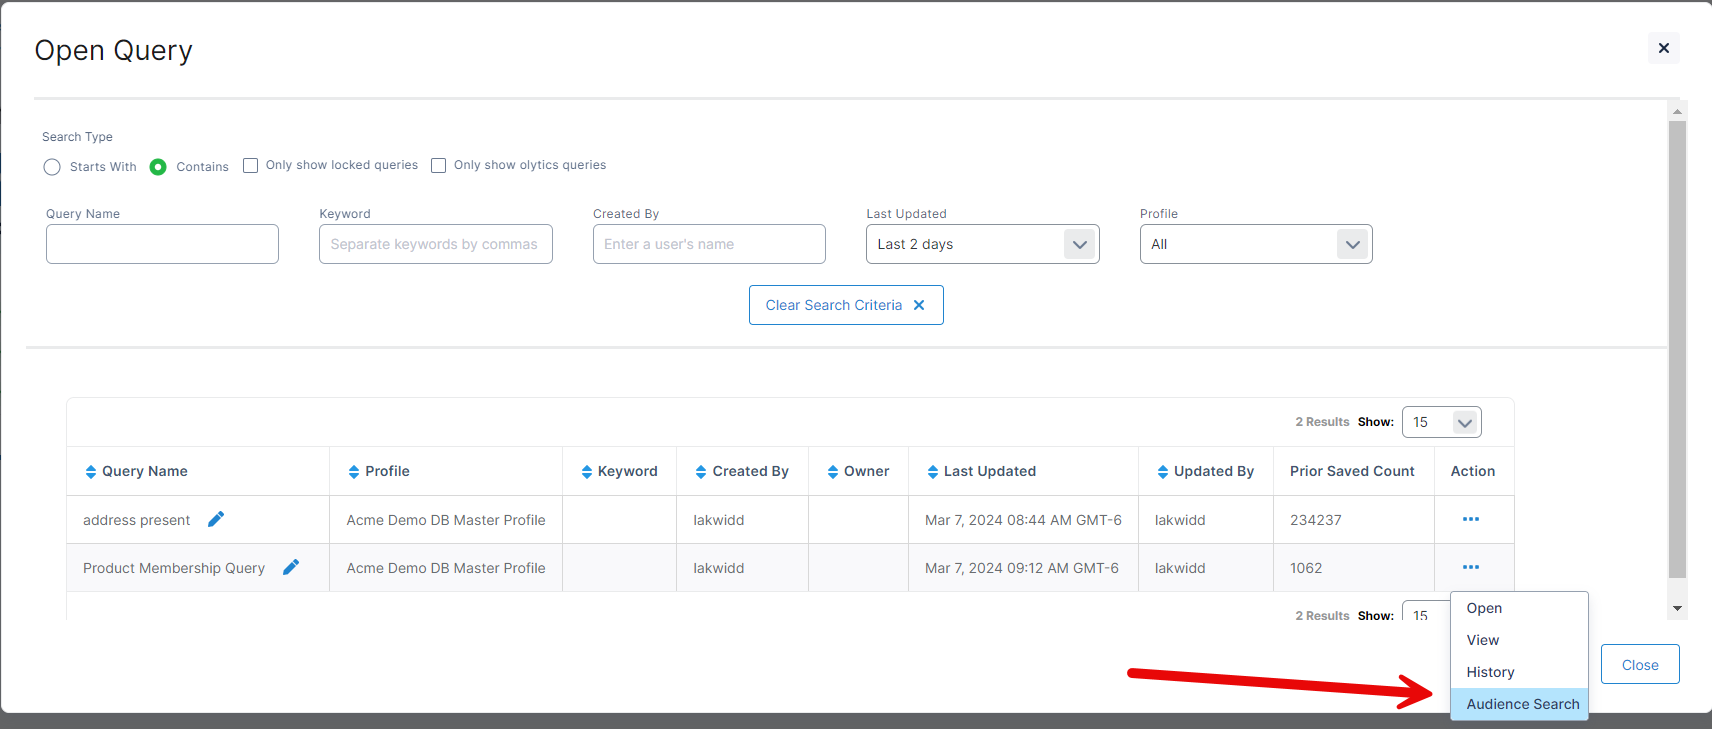
Task: Choose the Contains search type
Action: click(x=158, y=167)
